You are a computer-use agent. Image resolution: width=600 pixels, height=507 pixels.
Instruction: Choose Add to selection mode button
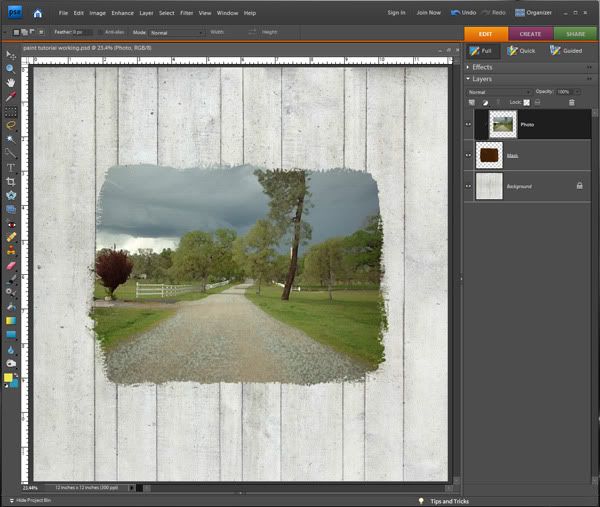point(24,32)
